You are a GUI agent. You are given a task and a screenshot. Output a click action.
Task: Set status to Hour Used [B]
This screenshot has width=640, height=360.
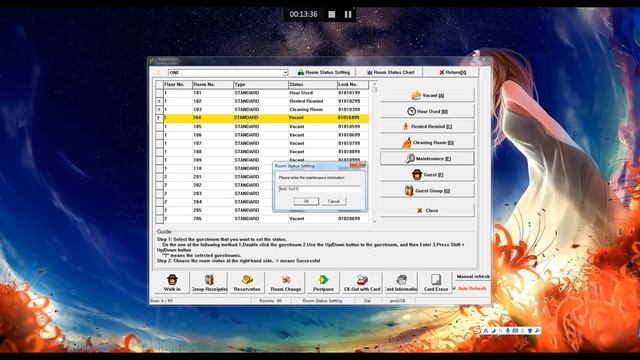[x=427, y=111]
